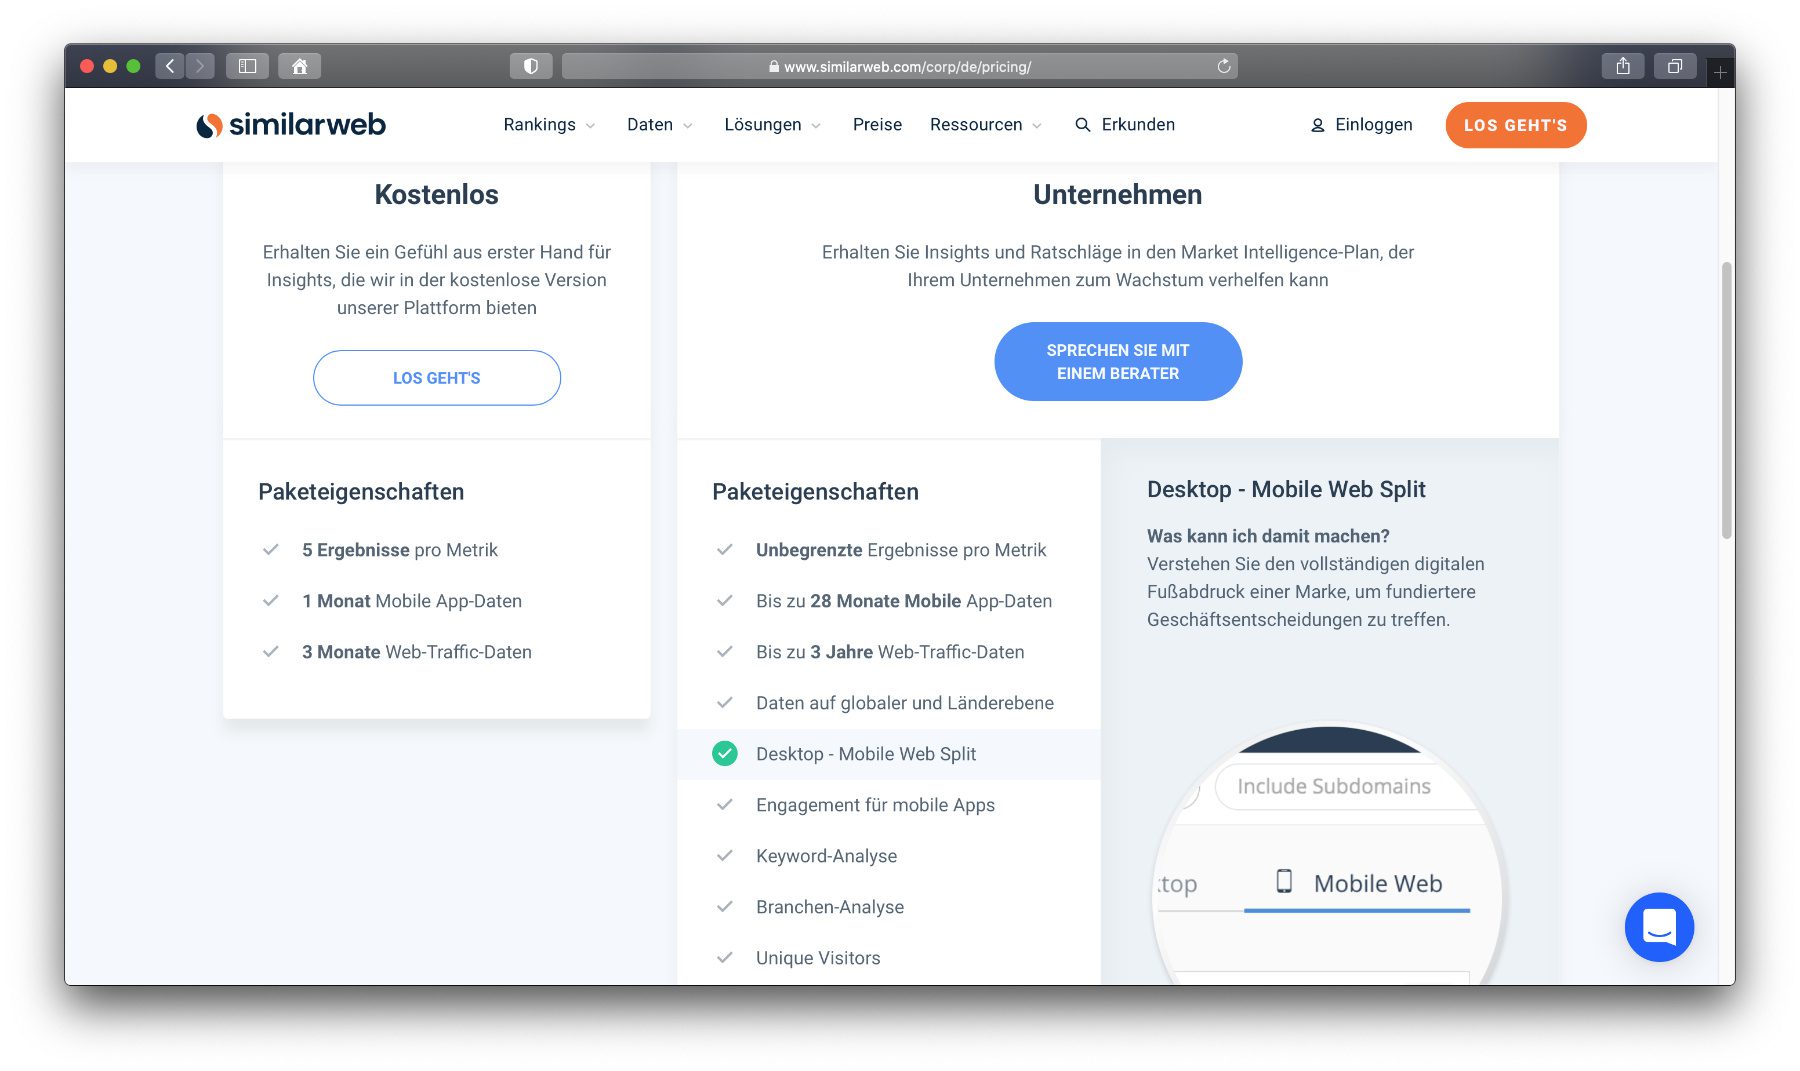Toggle the Safari sidebar icon
Viewport: 1800px width, 1071px height.
coord(247,66)
